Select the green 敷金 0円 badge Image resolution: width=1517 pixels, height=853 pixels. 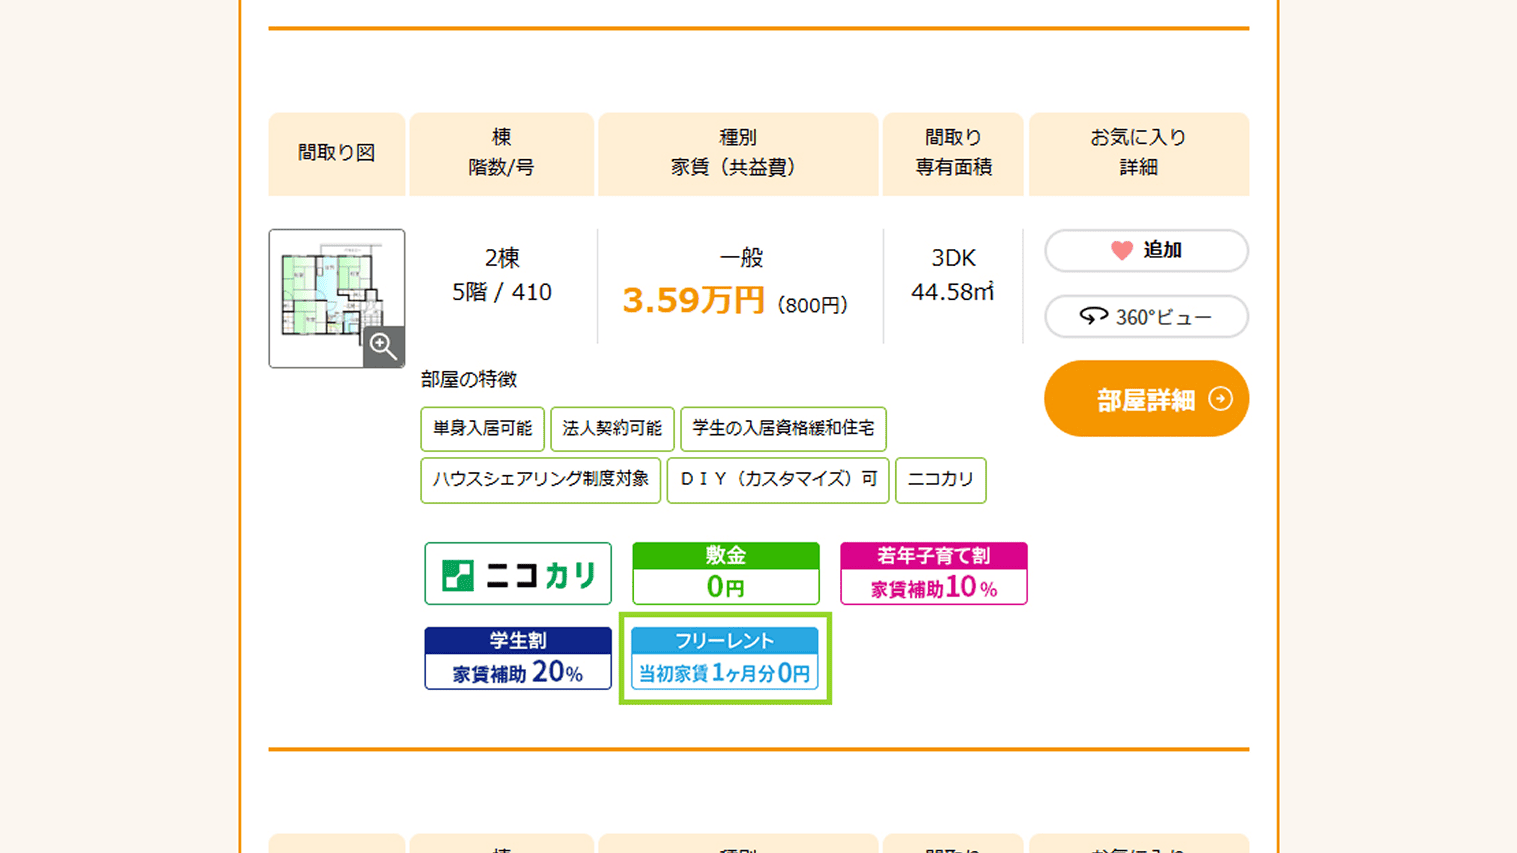[725, 572]
